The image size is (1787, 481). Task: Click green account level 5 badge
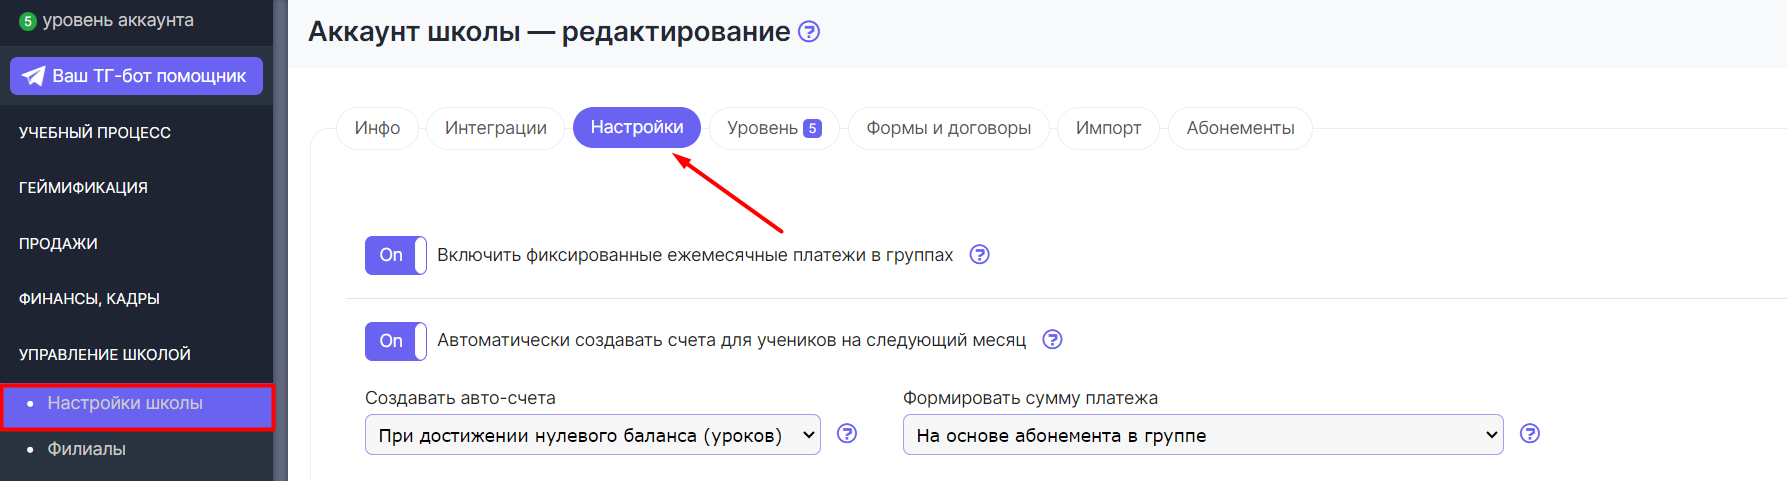[28, 21]
